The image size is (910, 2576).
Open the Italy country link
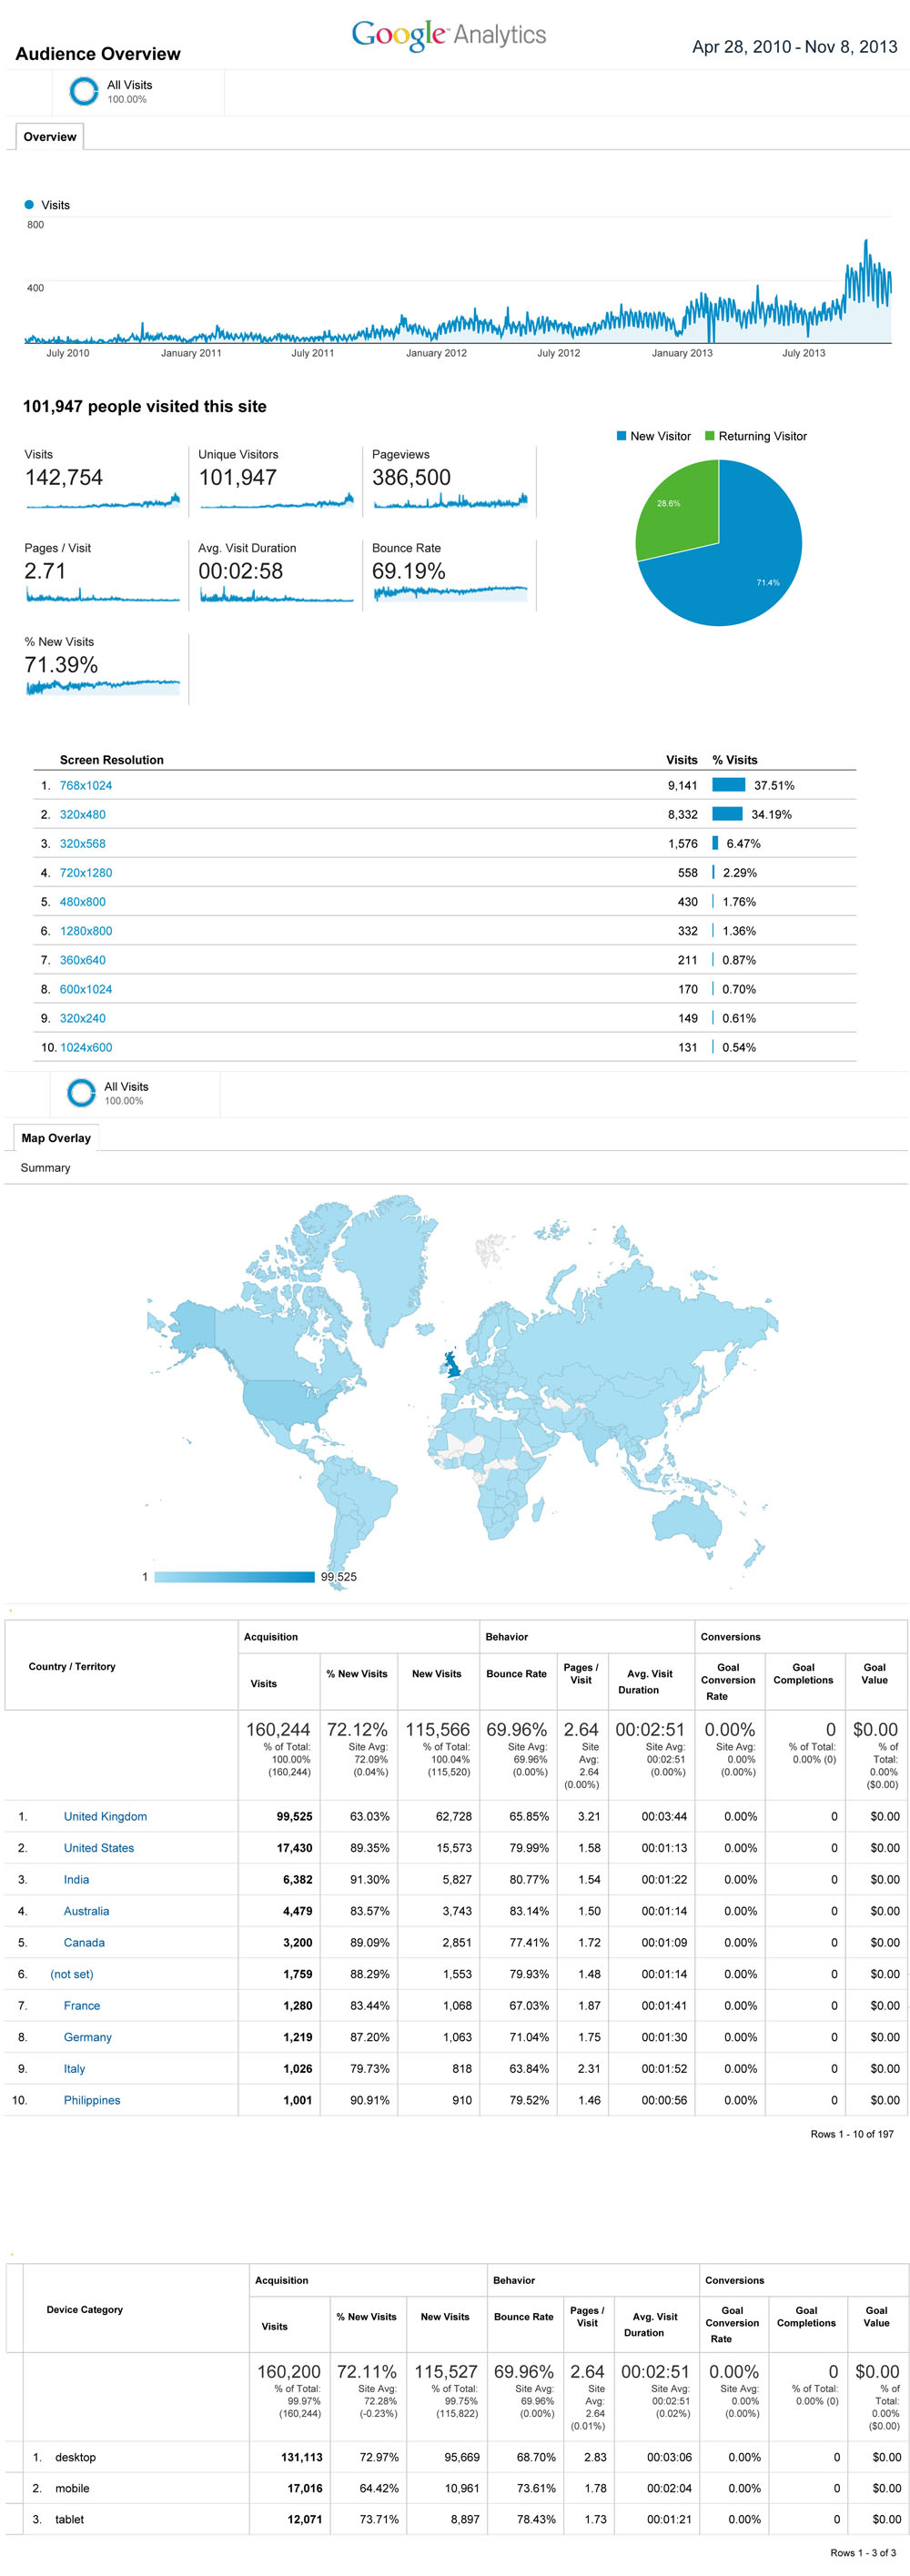point(75,2068)
